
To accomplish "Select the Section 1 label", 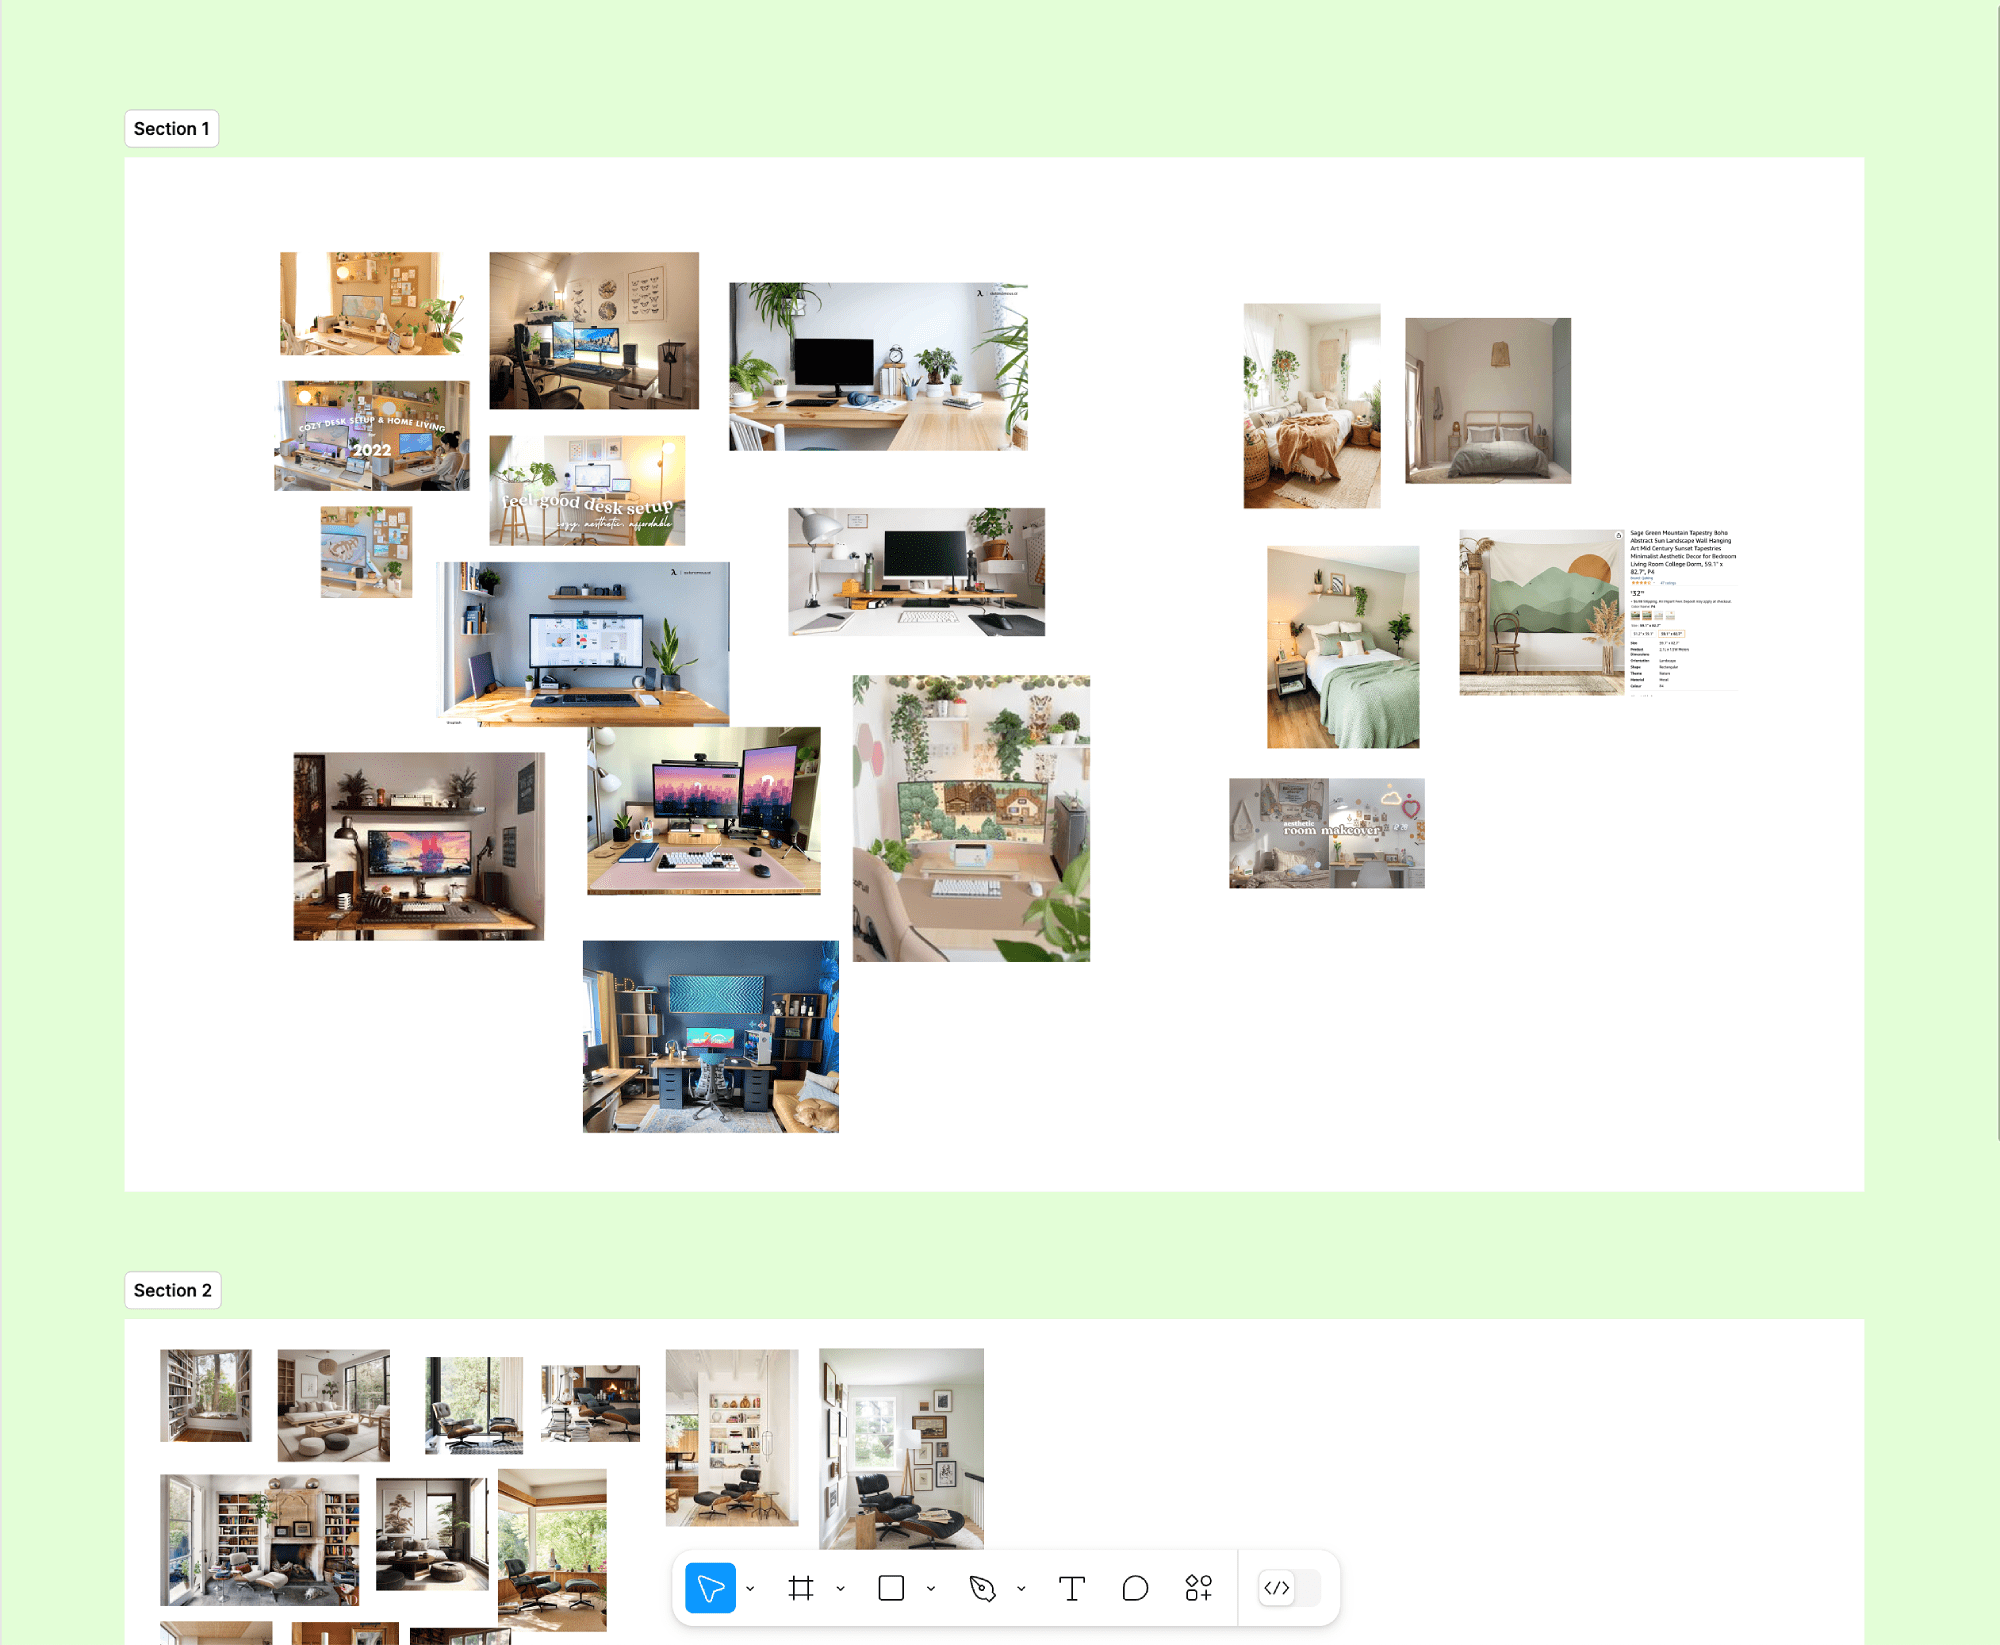I will pyautogui.click(x=171, y=128).
